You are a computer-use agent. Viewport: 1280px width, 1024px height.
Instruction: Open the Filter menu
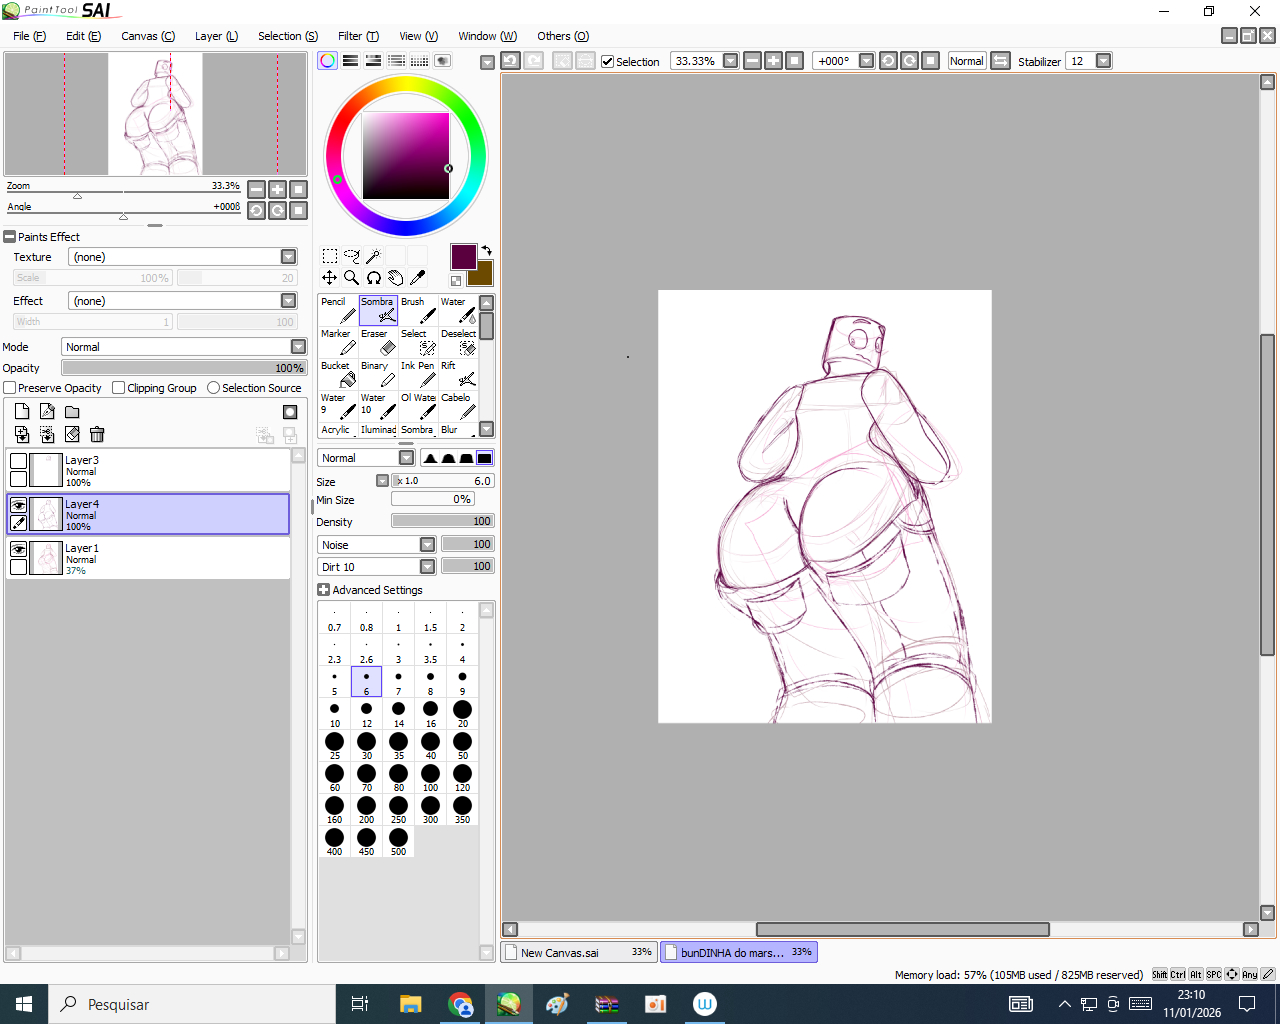click(x=358, y=36)
